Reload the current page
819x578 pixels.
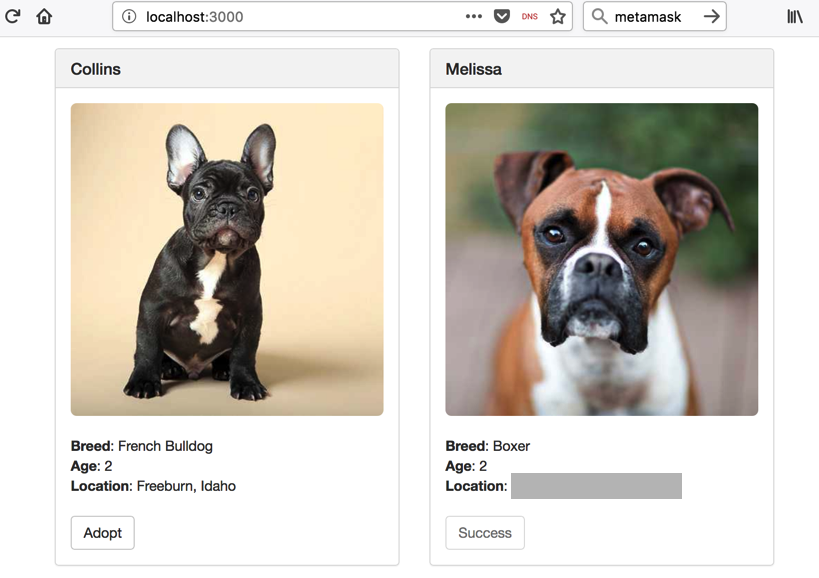[13, 16]
